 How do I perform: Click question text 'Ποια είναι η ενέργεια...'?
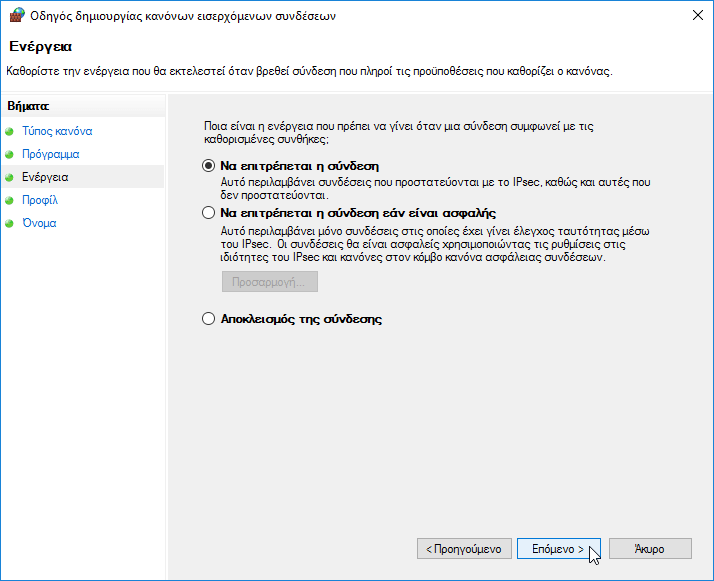(x=399, y=133)
